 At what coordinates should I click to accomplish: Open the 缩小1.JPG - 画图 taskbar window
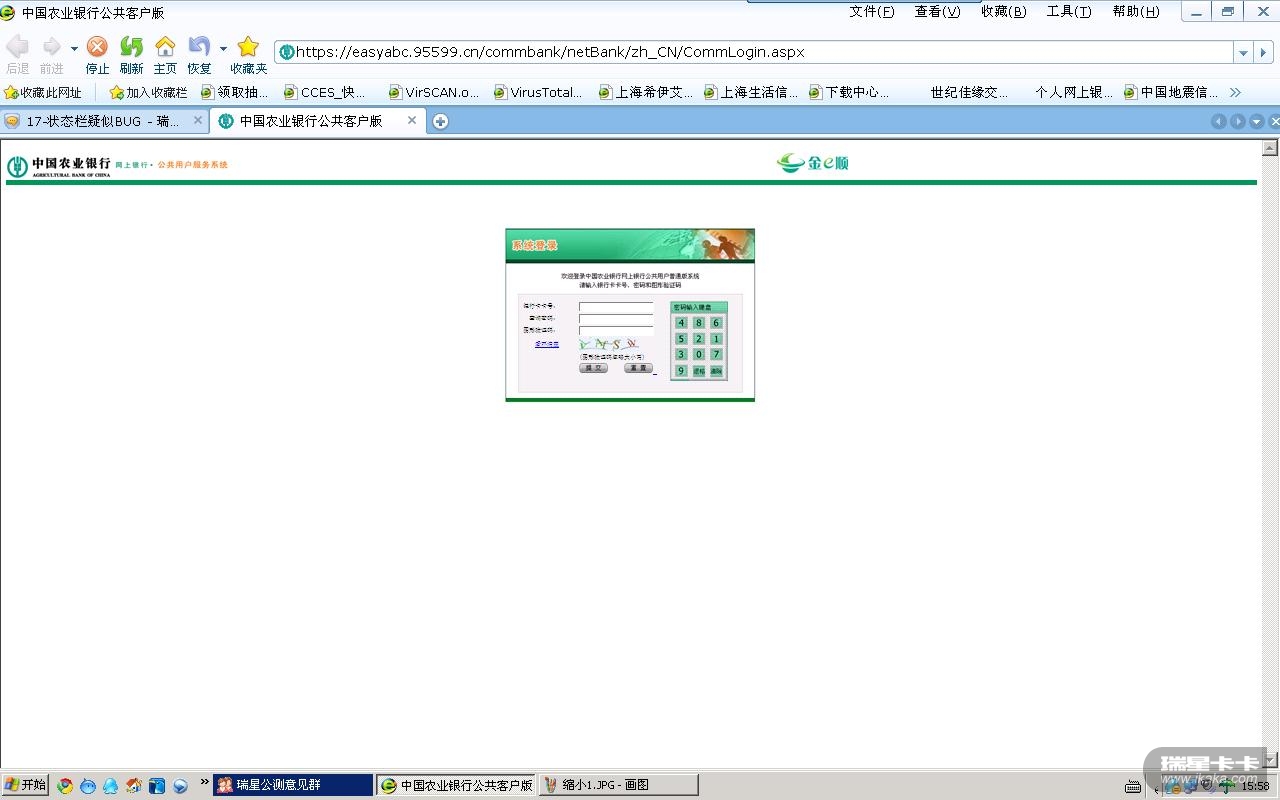[618, 785]
